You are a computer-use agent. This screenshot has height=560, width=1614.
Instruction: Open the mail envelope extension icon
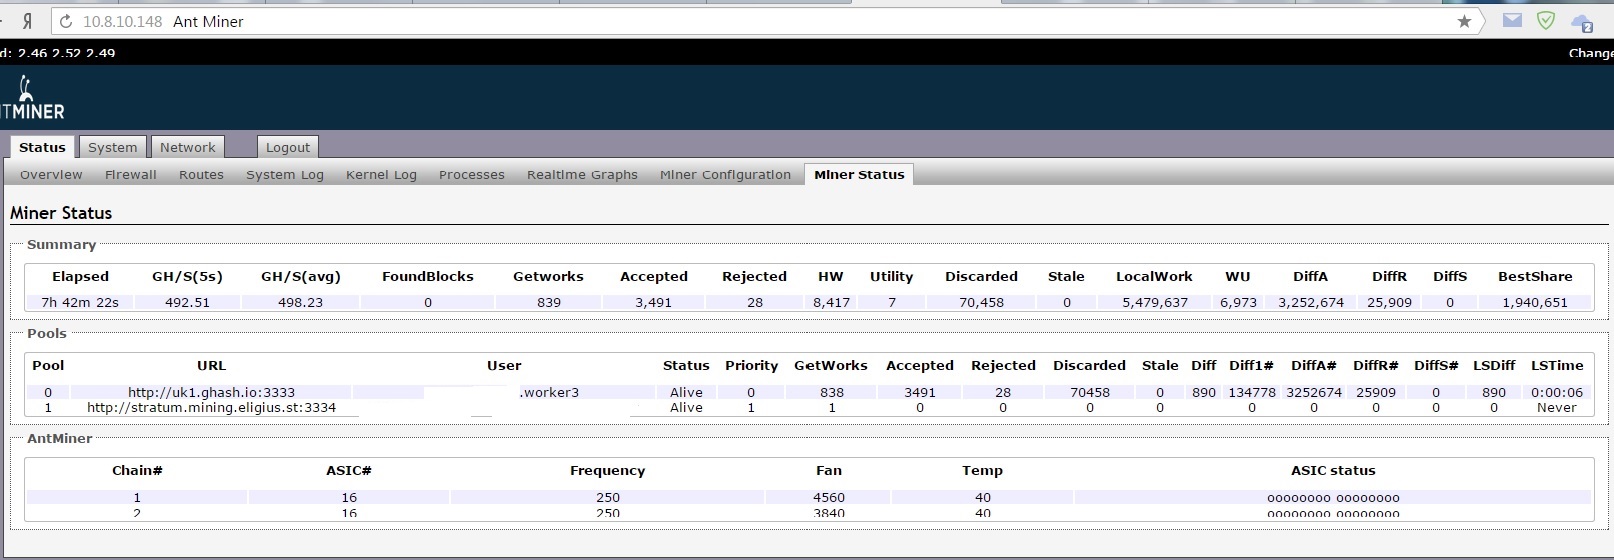(1512, 20)
